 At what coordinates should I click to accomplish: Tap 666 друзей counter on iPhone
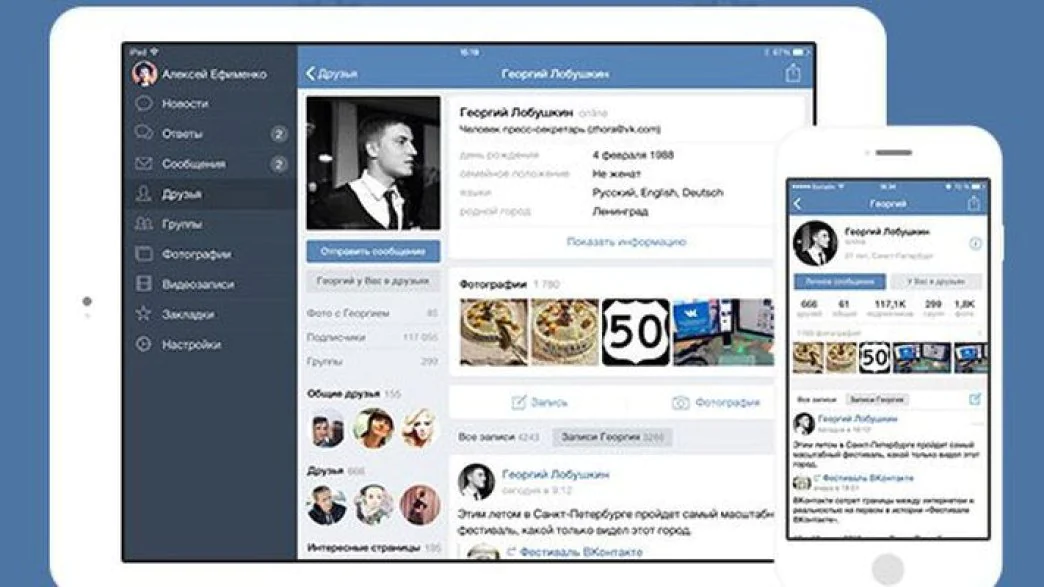pos(809,308)
